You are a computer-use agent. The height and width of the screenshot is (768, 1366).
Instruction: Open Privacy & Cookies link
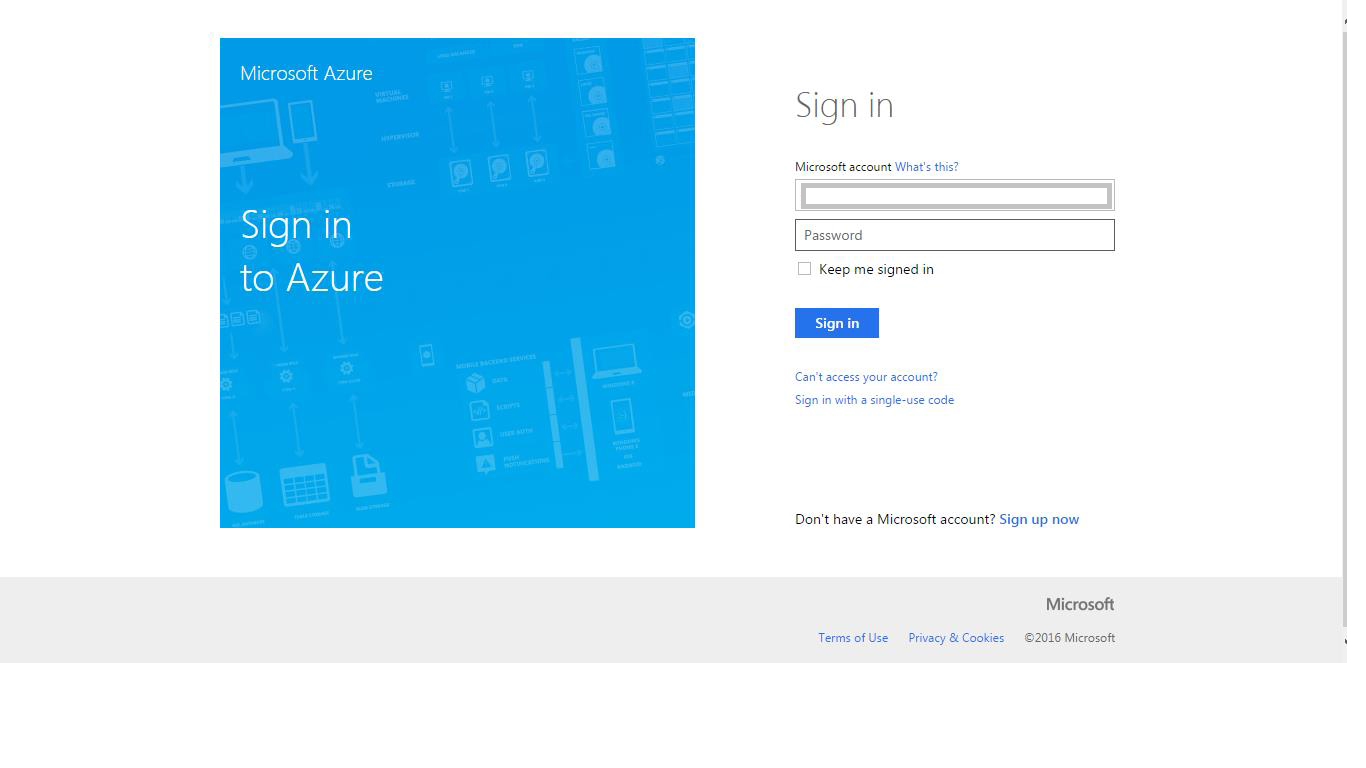coord(956,638)
